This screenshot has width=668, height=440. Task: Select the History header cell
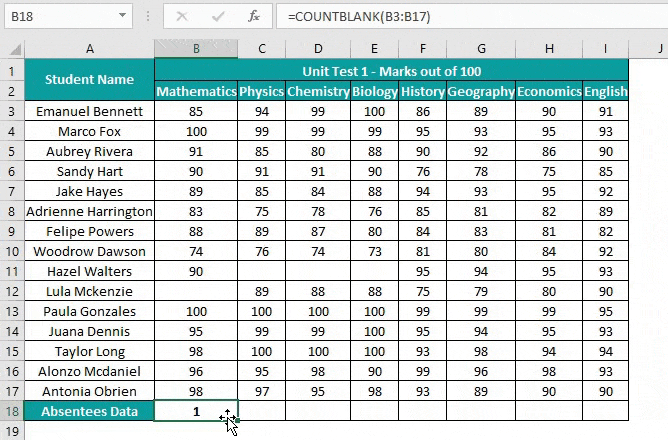pyautogui.click(x=423, y=91)
